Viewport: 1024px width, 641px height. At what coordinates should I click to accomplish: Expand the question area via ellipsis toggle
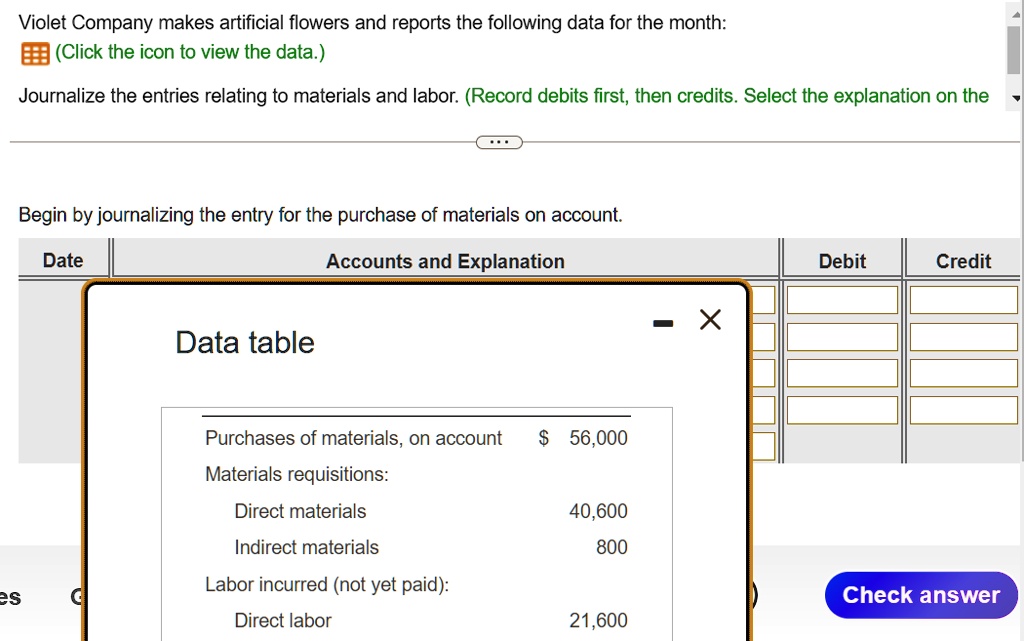(x=499, y=142)
